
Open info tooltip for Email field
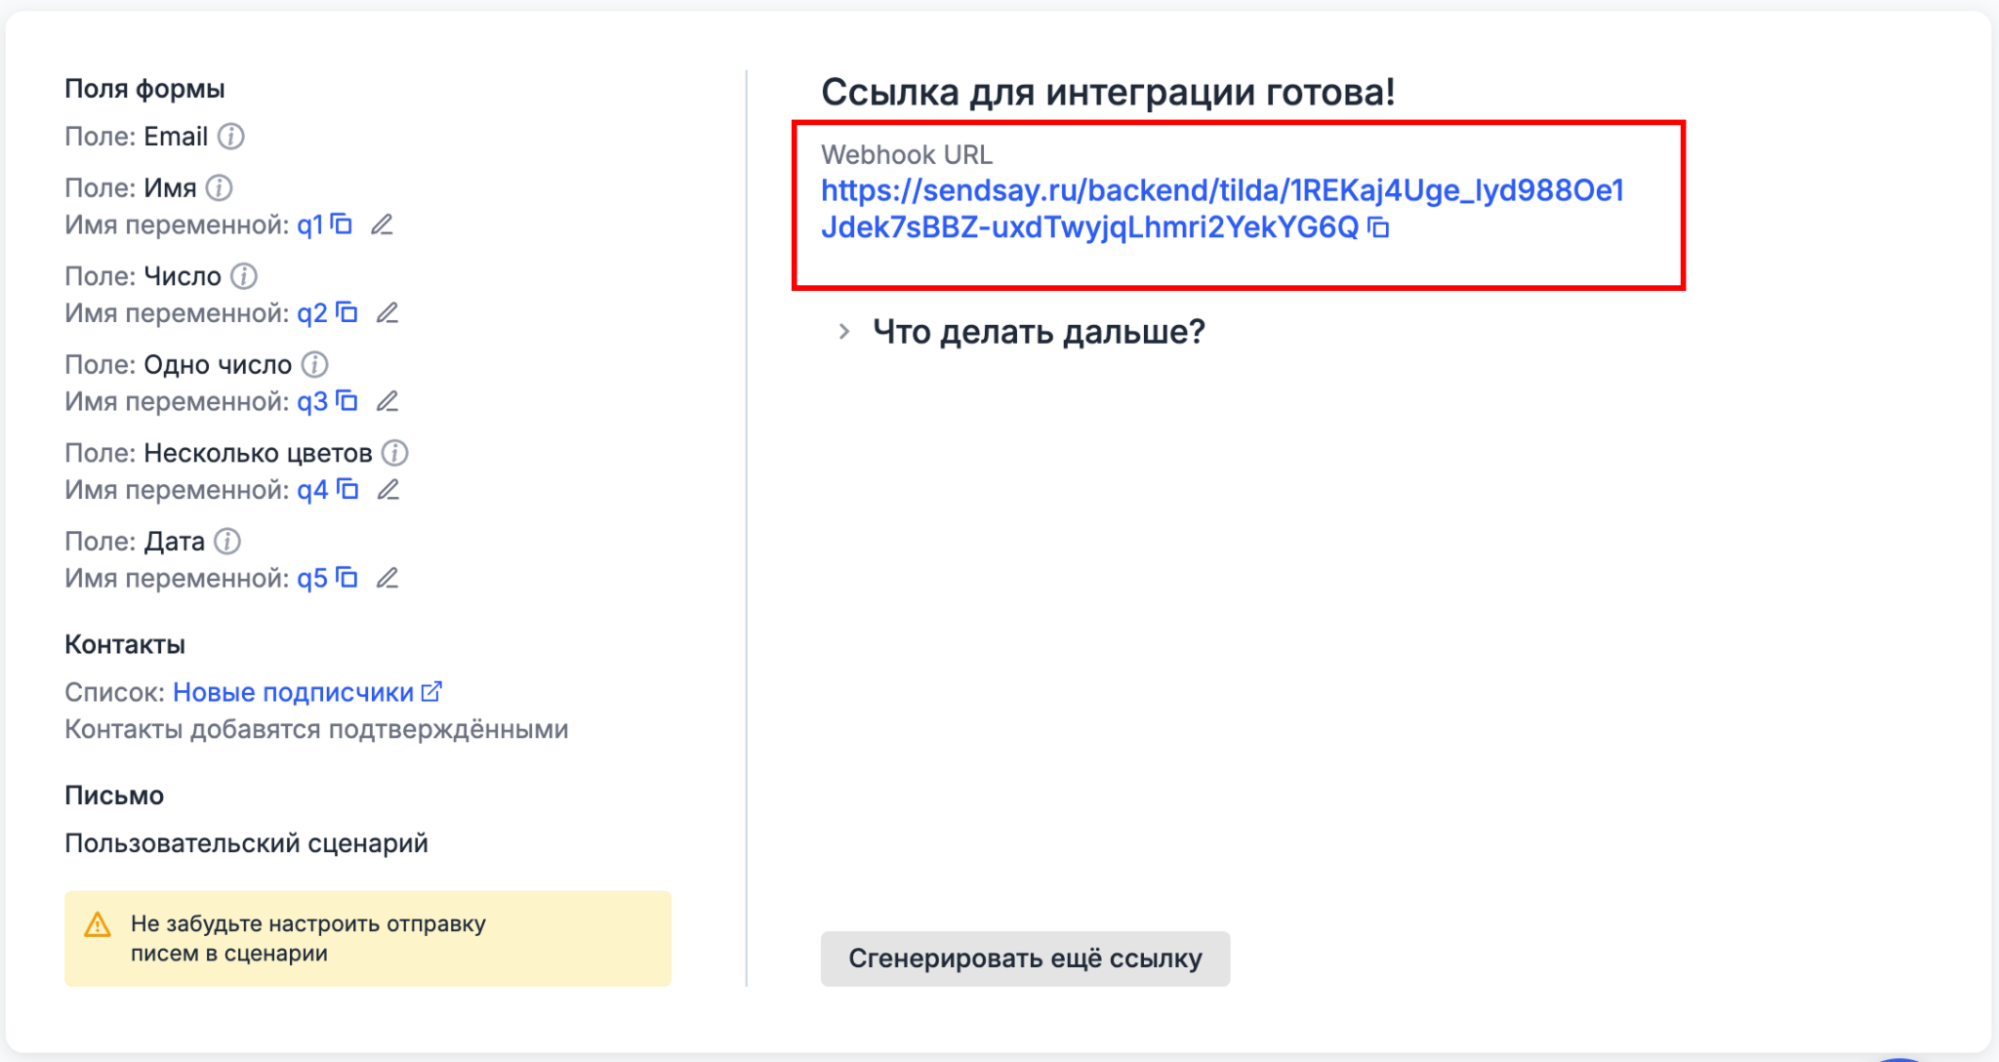[x=231, y=136]
